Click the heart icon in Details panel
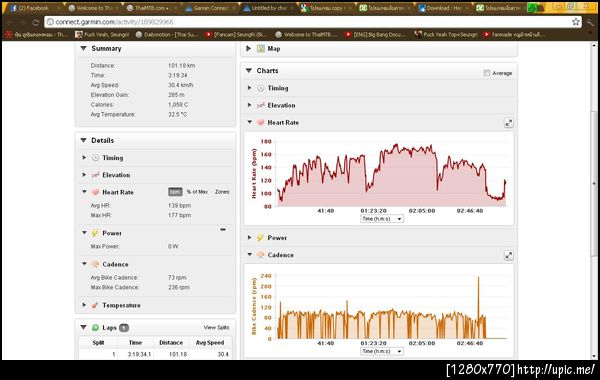The height and width of the screenshot is (380, 600). 95,192
